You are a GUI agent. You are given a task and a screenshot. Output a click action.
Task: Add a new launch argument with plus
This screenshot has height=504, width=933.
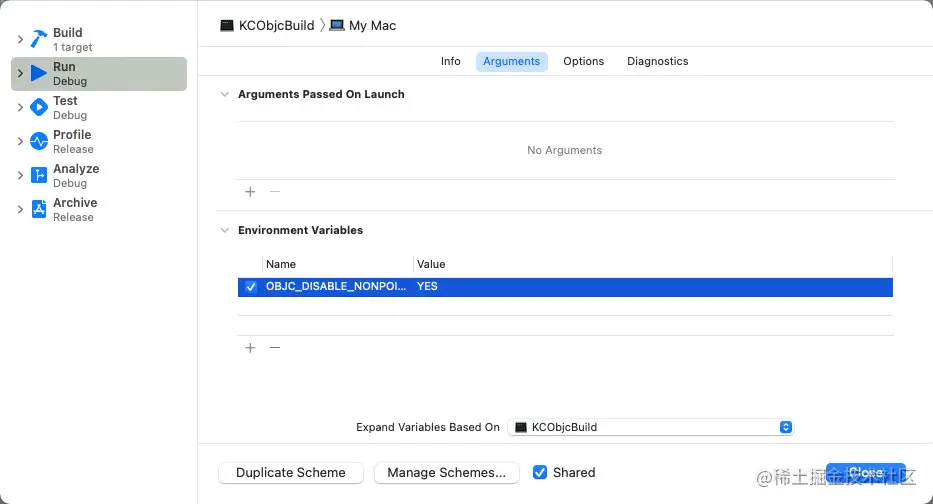(250, 192)
